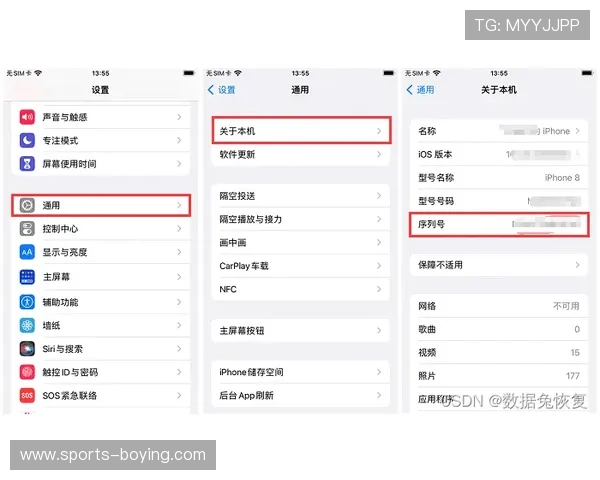Tap the Screen Time (屏幕使用时间) hourglass icon
The width and height of the screenshot is (600, 480).
click(x=27, y=164)
